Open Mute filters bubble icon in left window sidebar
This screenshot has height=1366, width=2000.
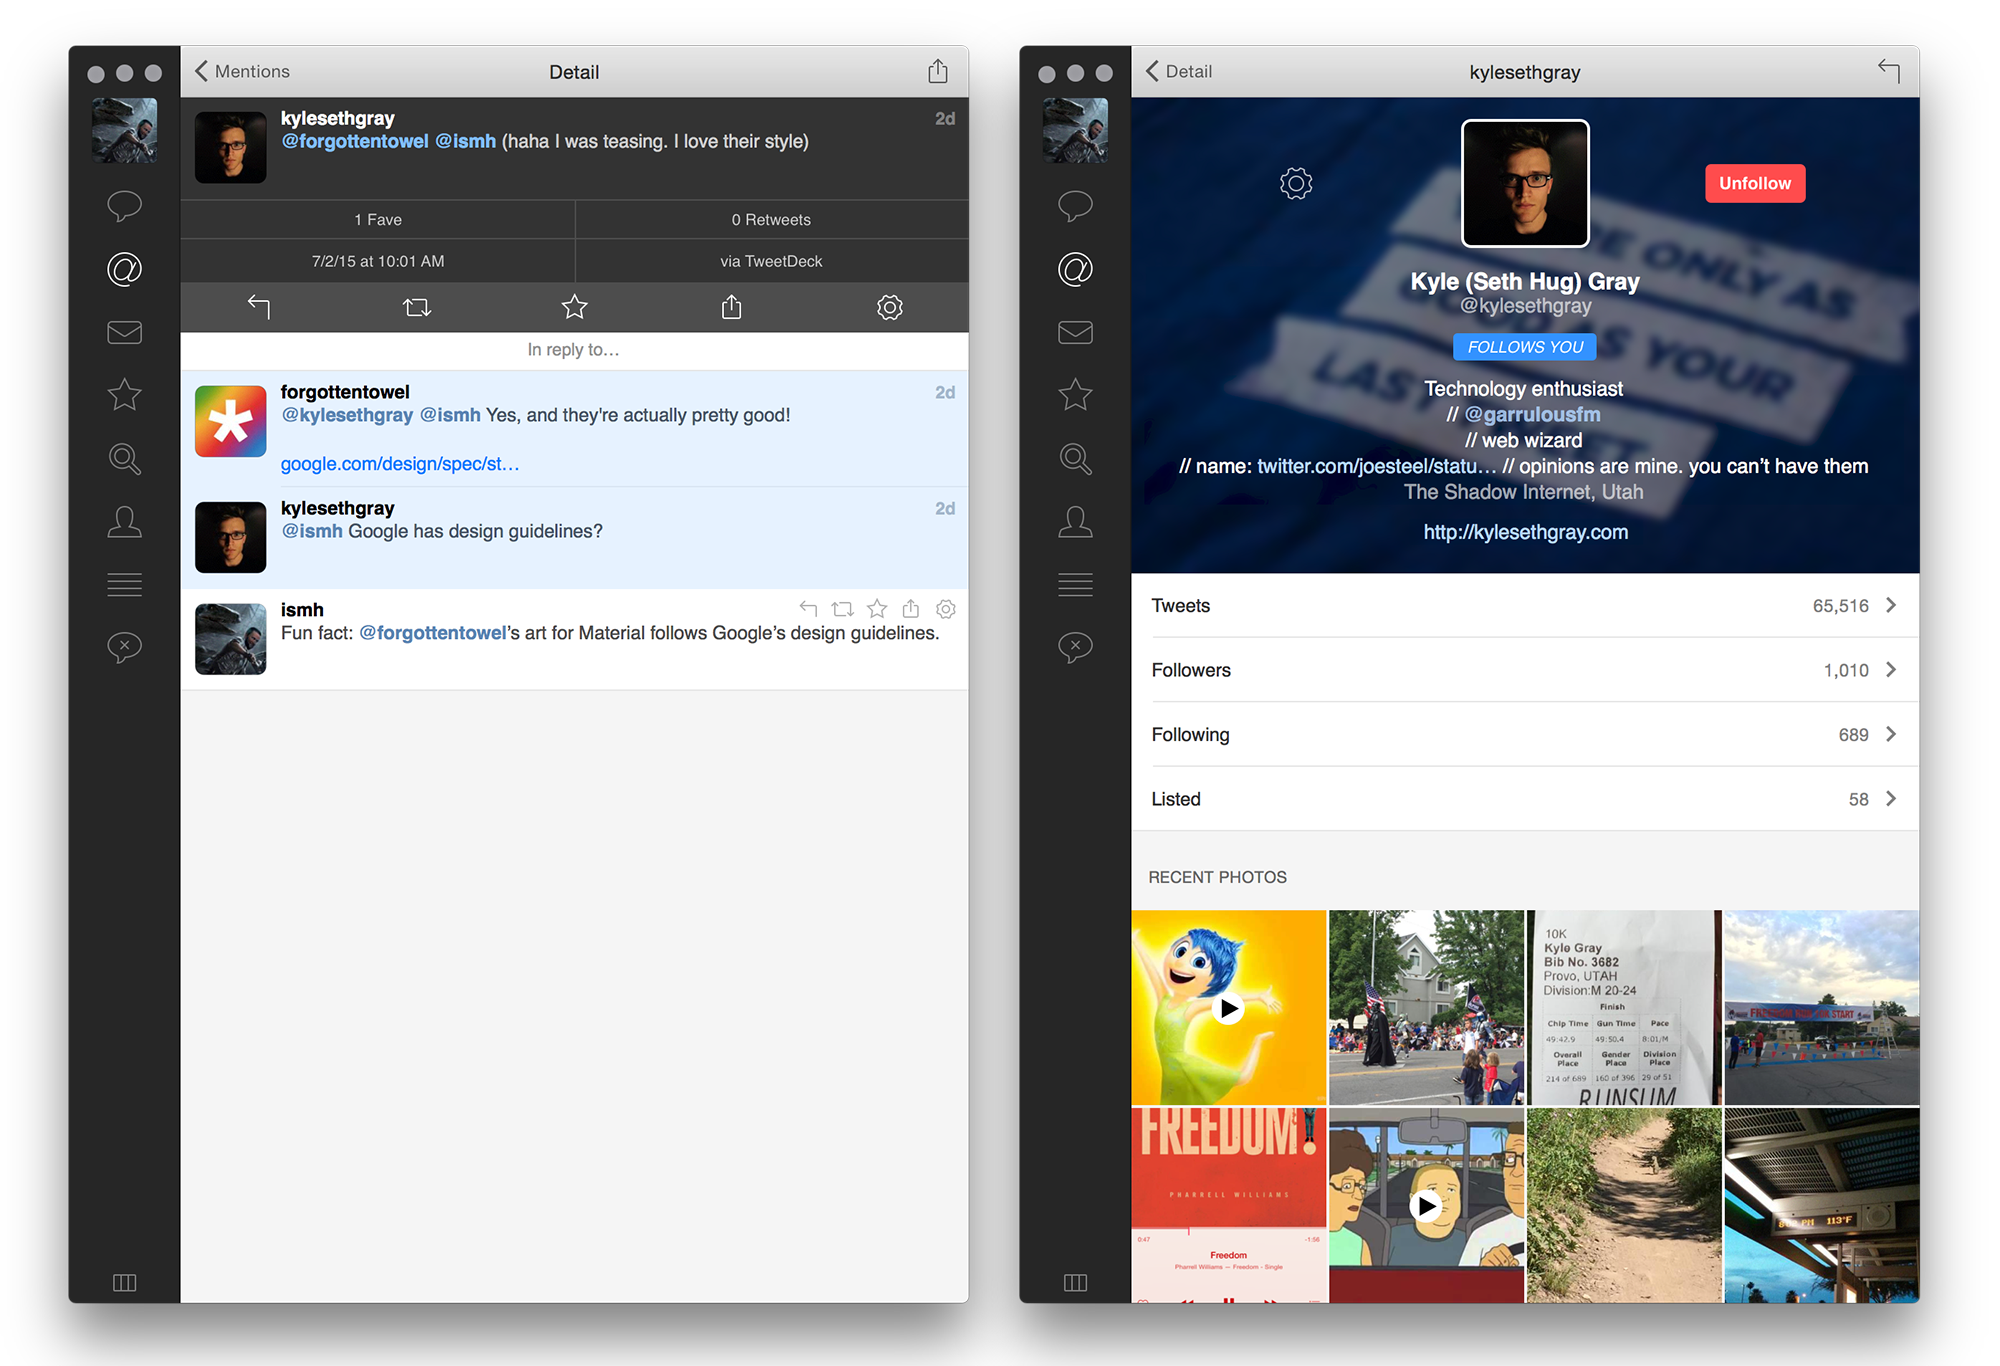coord(124,647)
